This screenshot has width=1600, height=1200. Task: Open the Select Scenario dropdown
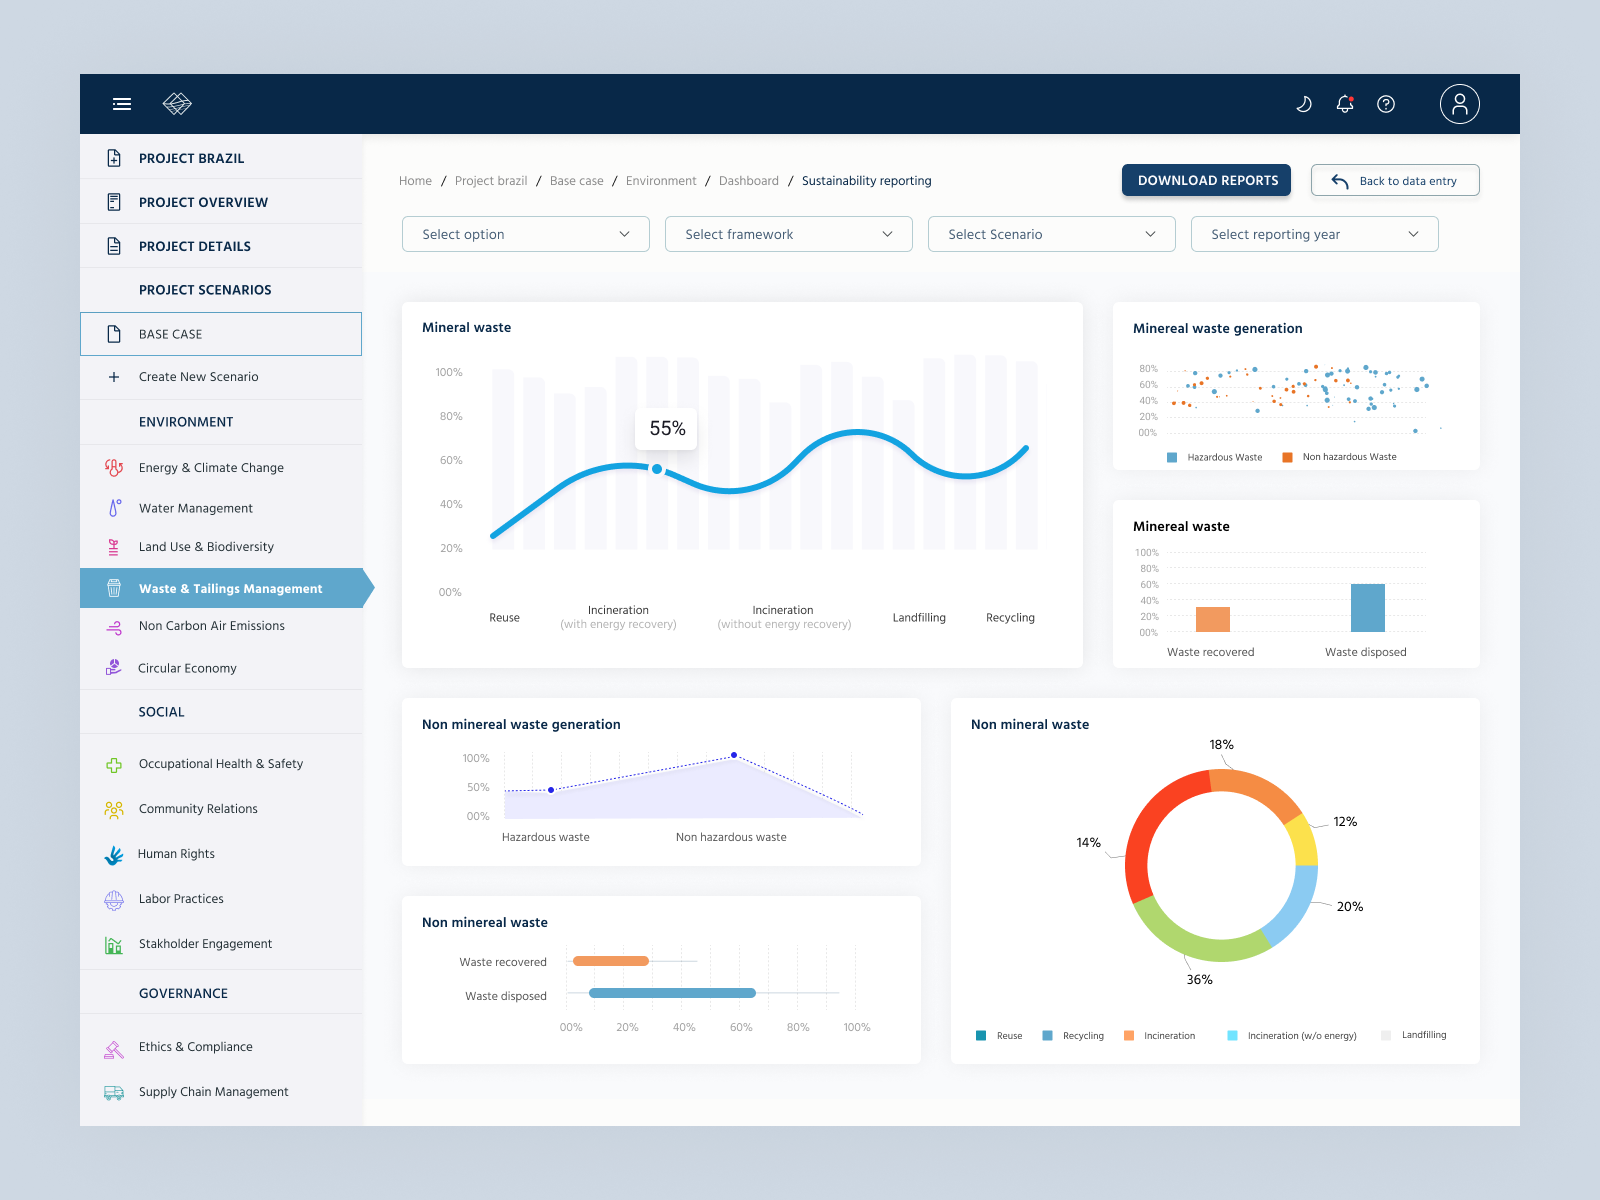click(1051, 234)
